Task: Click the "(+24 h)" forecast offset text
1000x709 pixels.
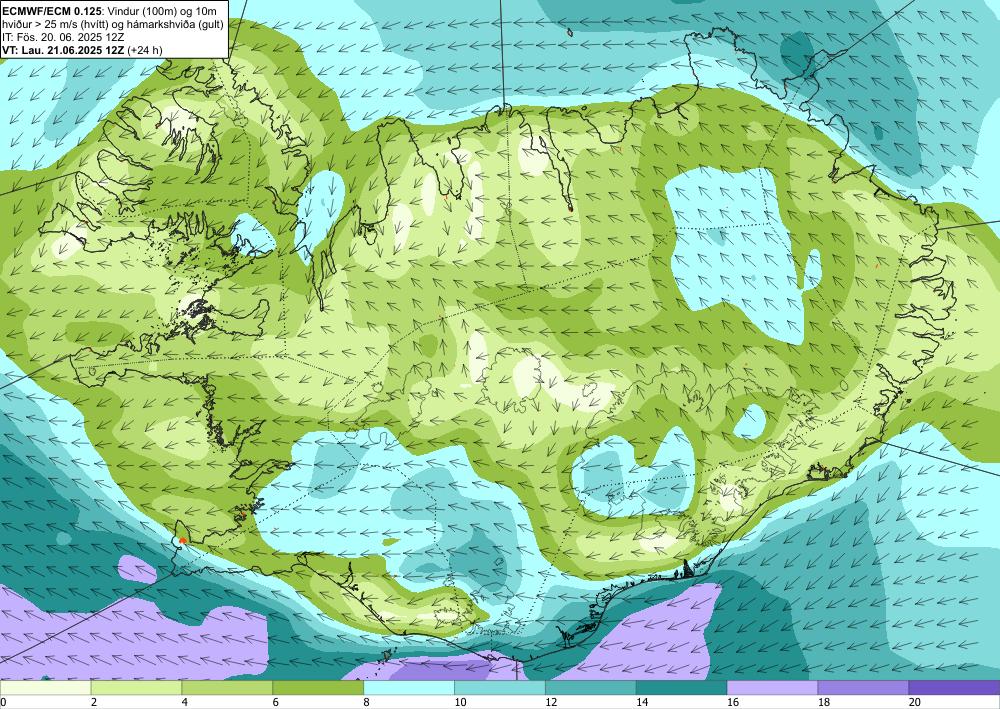Action: point(145,50)
